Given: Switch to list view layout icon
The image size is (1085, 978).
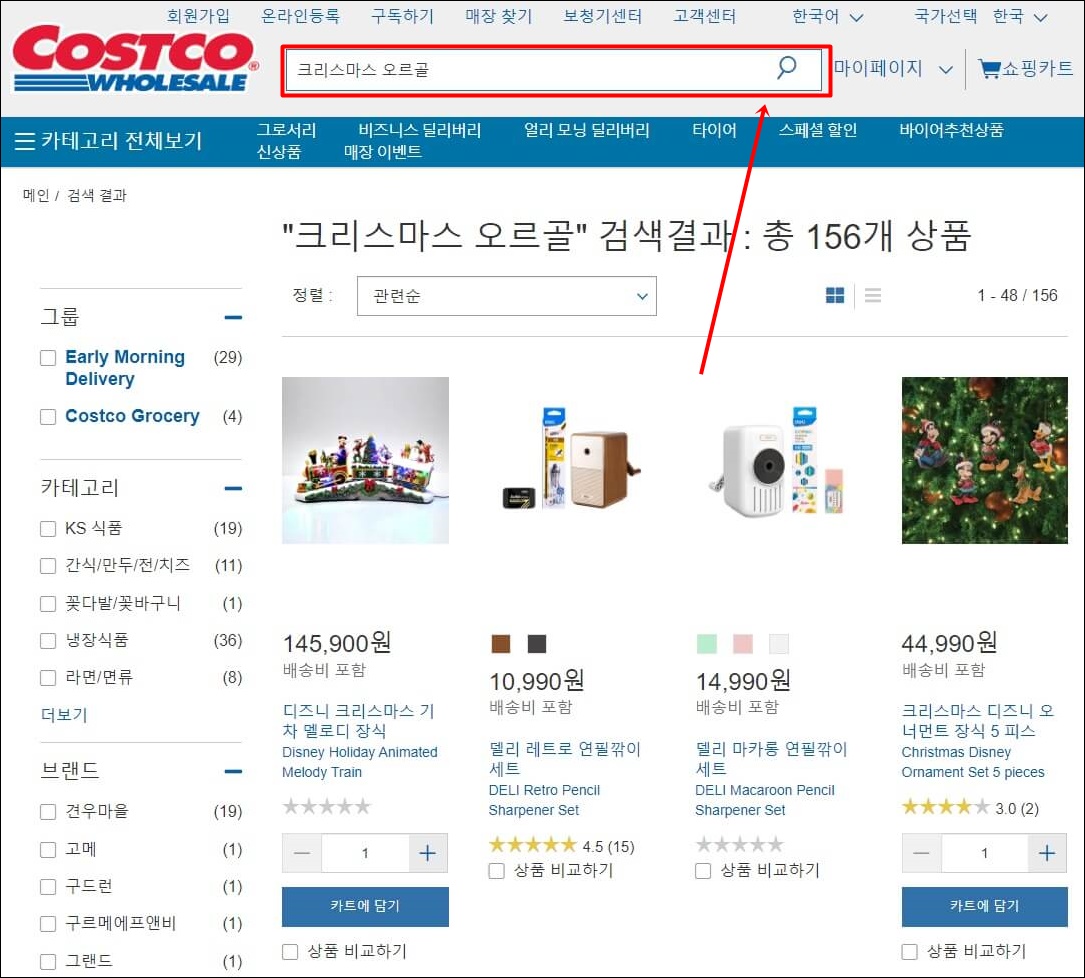Looking at the screenshot, I should 872,296.
